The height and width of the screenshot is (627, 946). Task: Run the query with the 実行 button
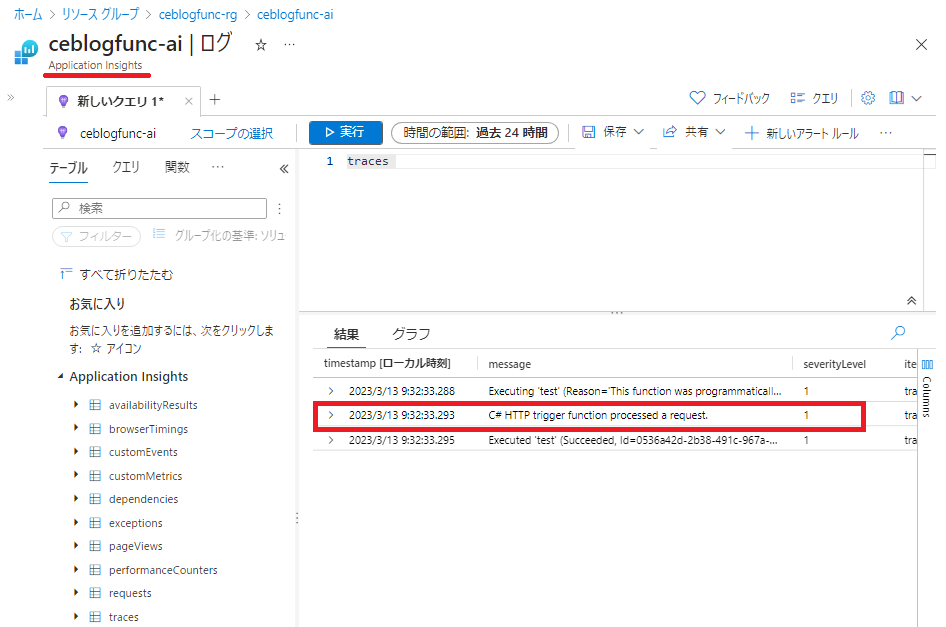(x=346, y=132)
